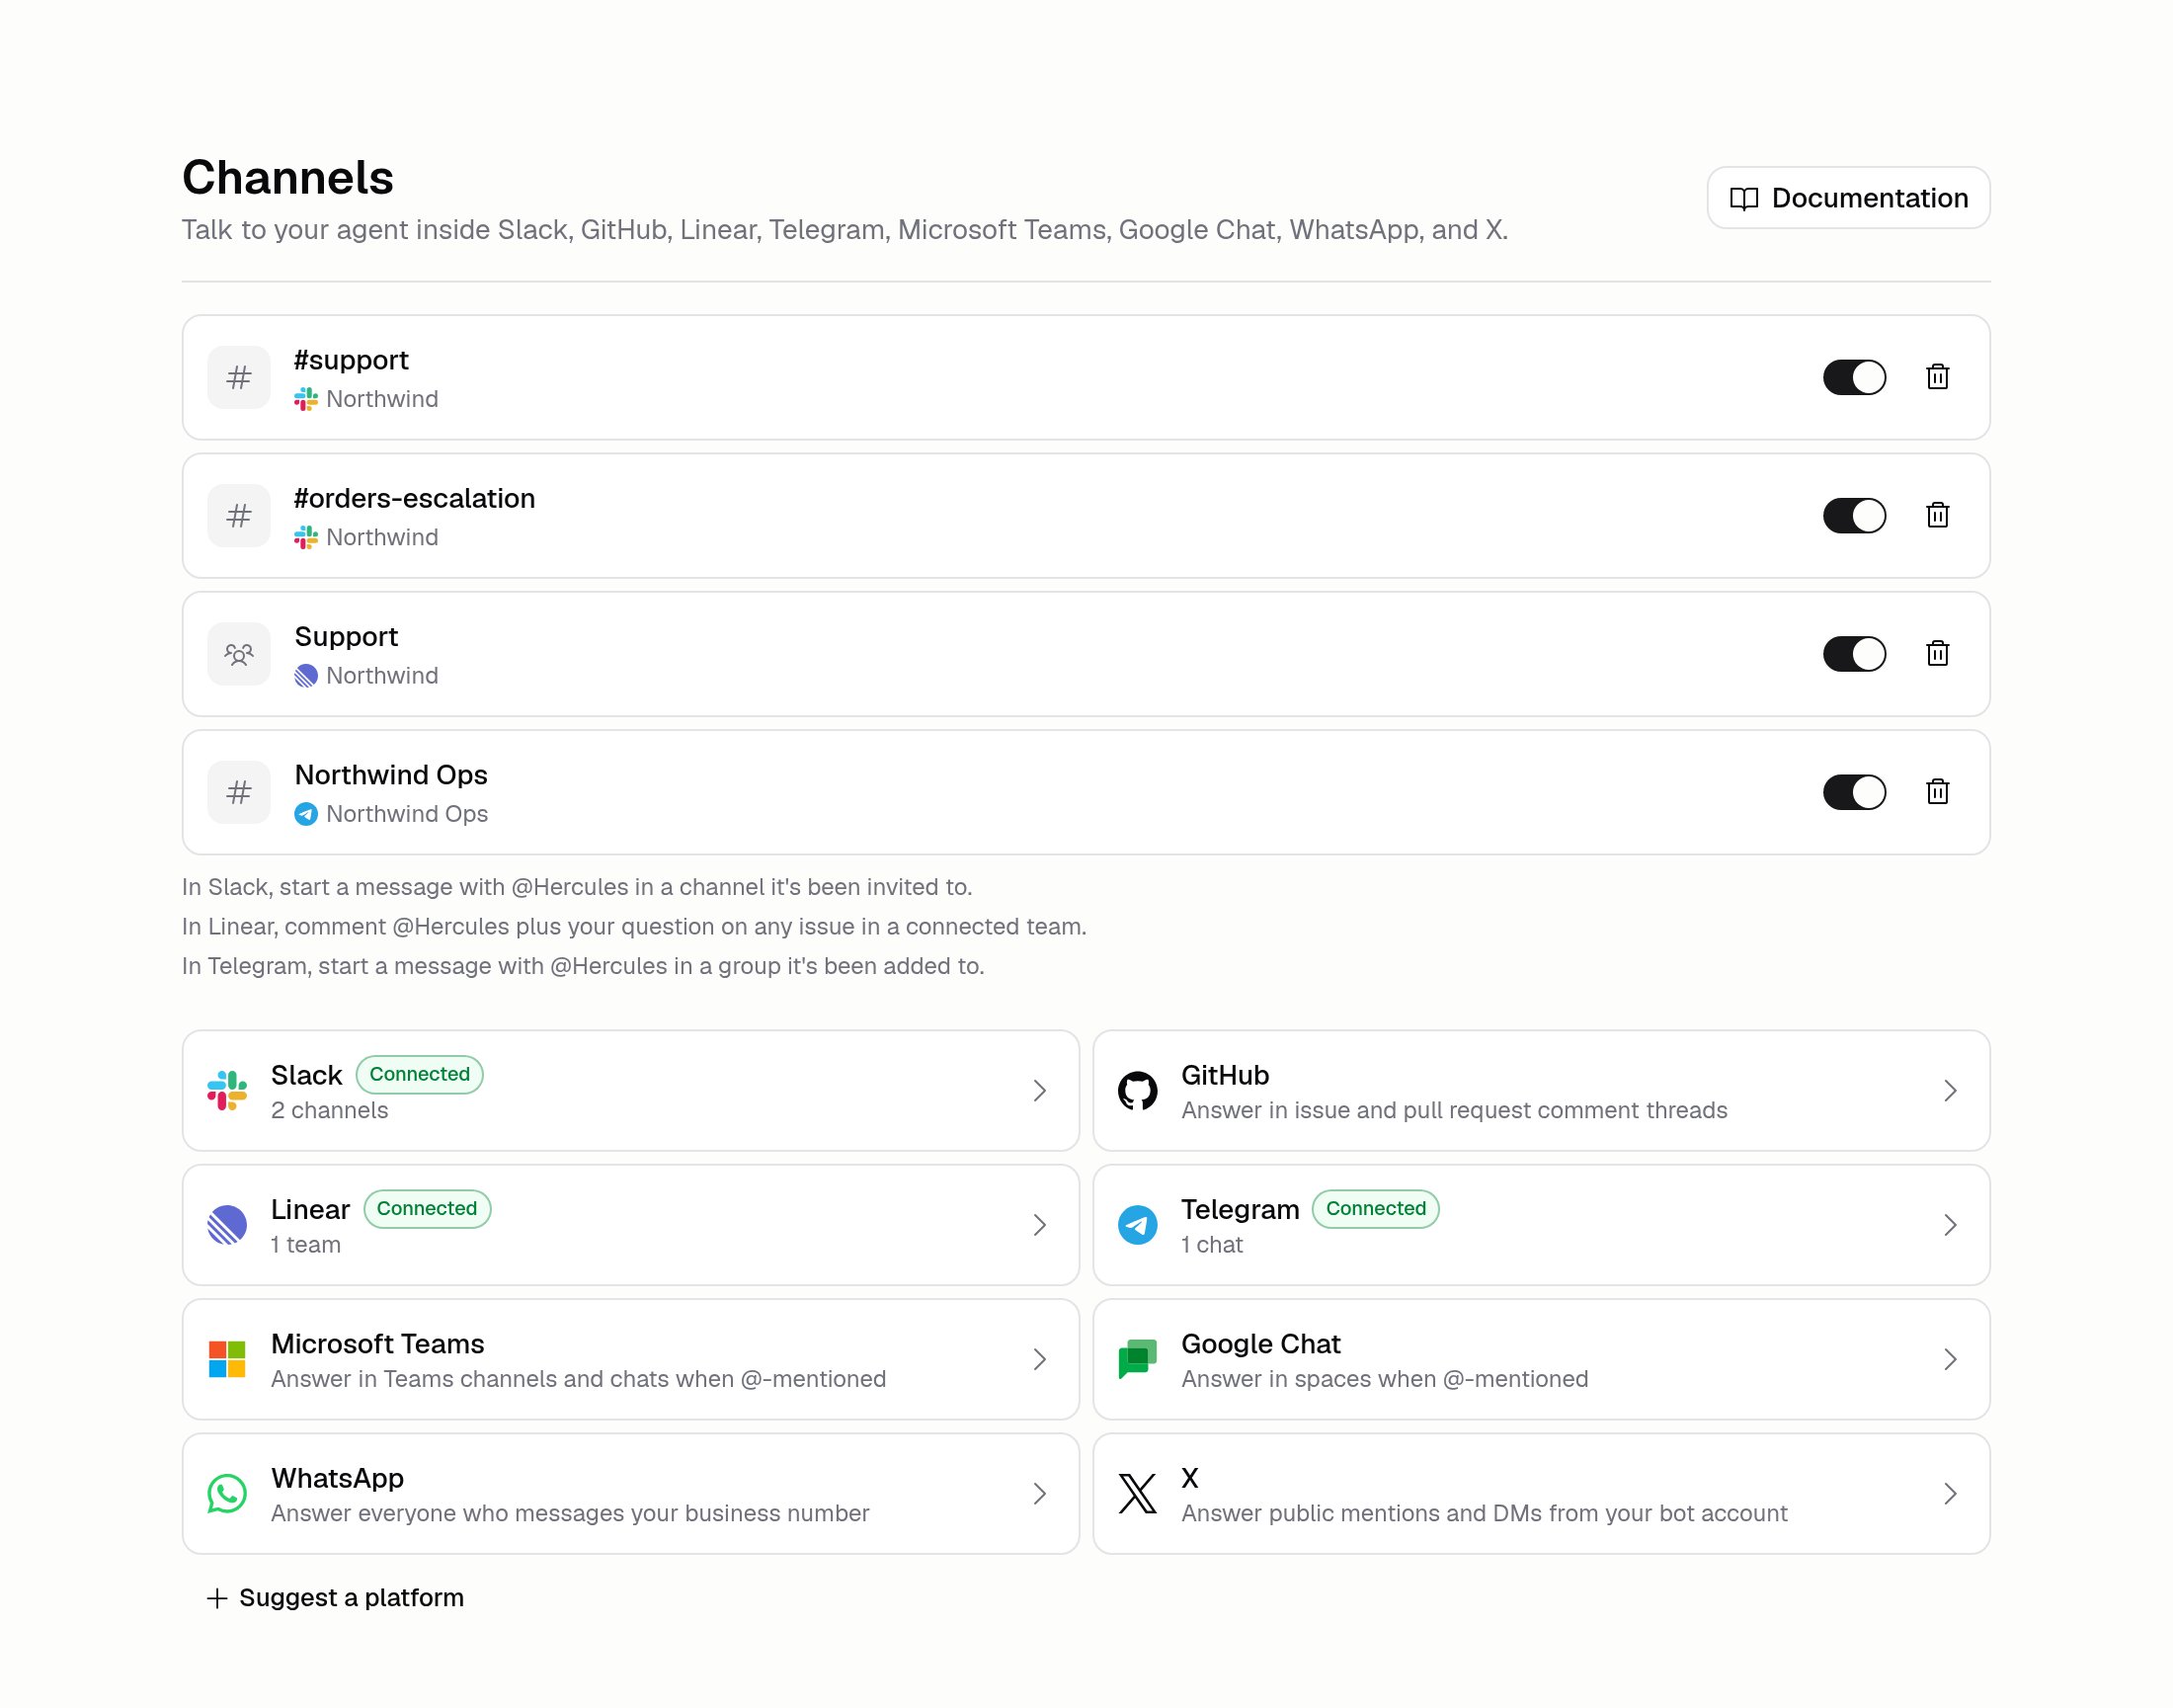The width and height of the screenshot is (2173, 1708).
Task: Click the Linear logo under Support row
Action: pos(306,676)
